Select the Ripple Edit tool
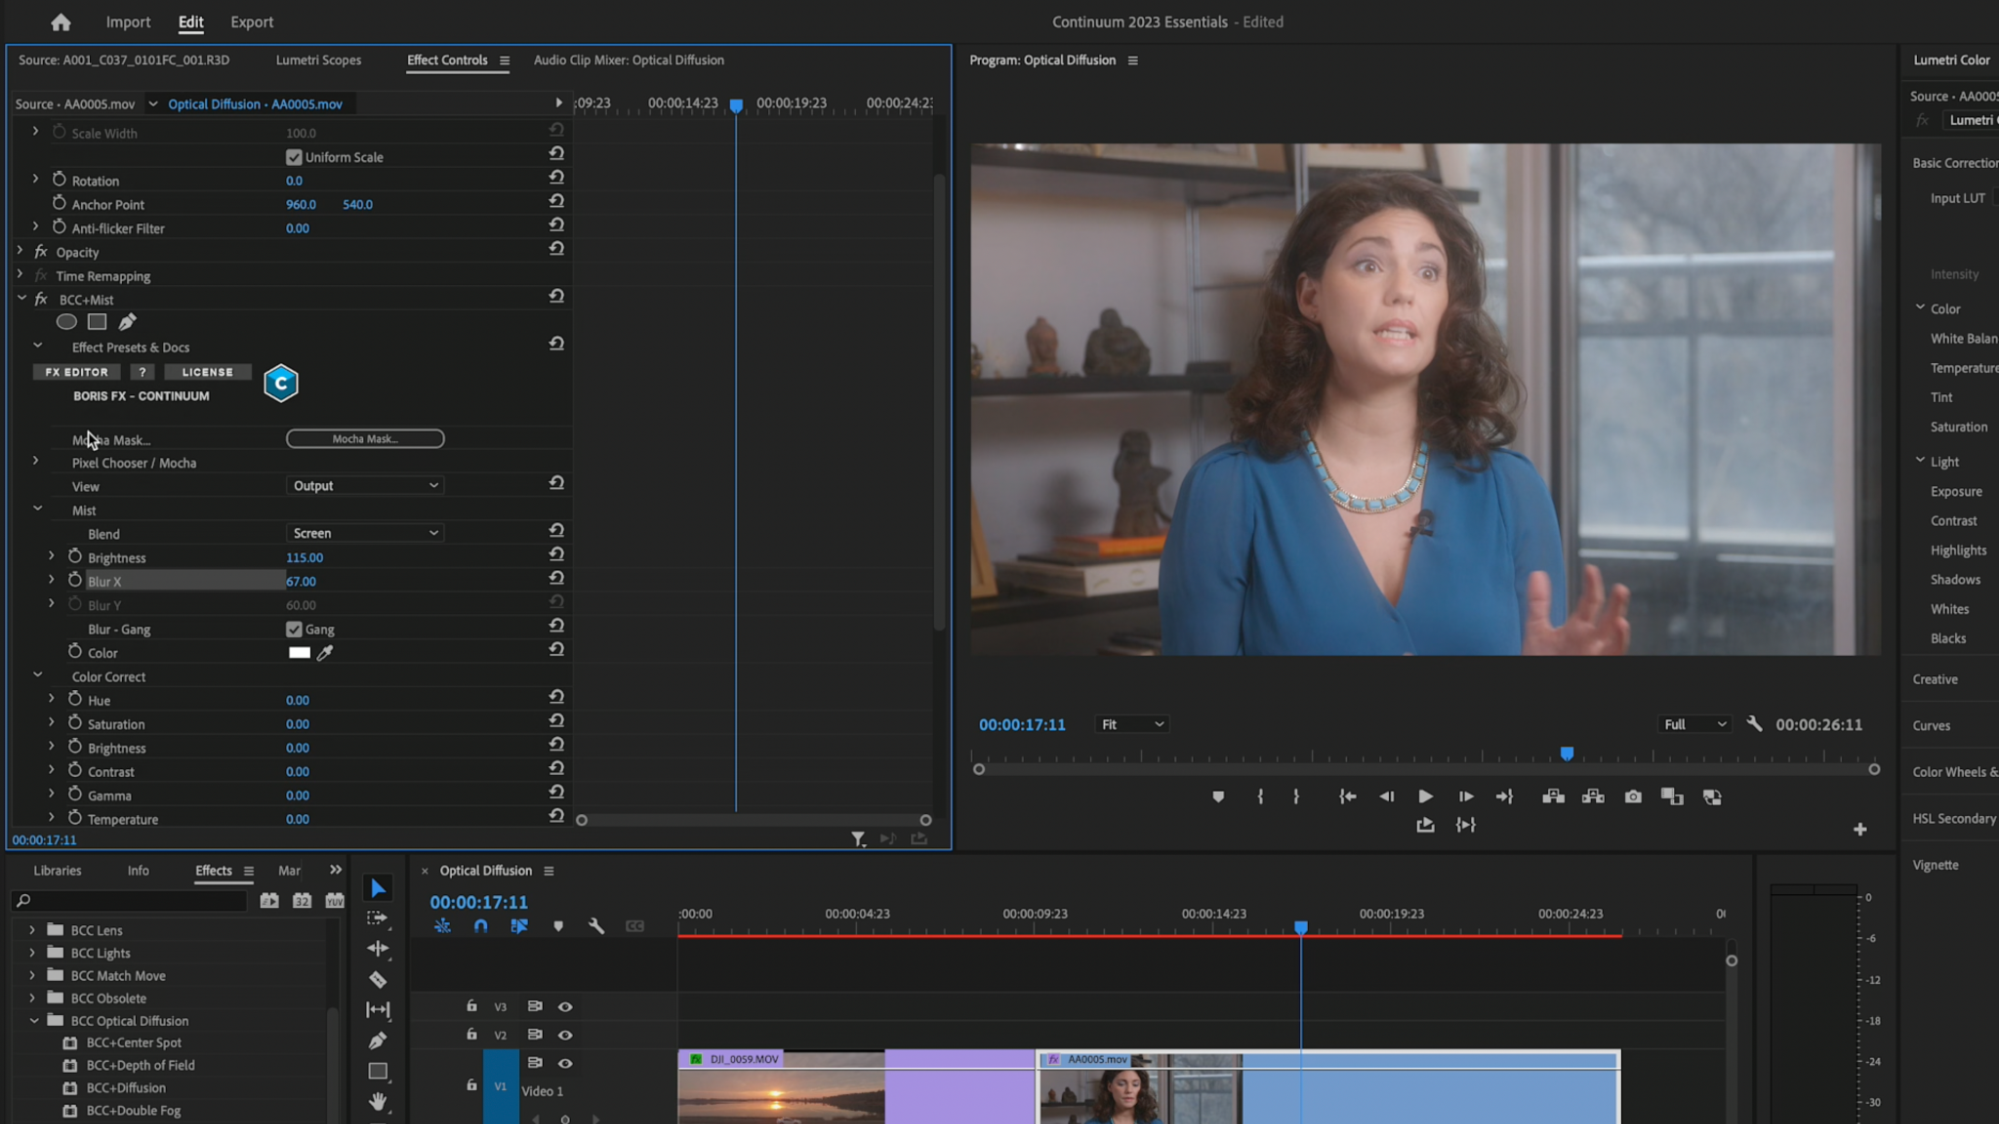The height and width of the screenshot is (1125, 1999). point(377,948)
